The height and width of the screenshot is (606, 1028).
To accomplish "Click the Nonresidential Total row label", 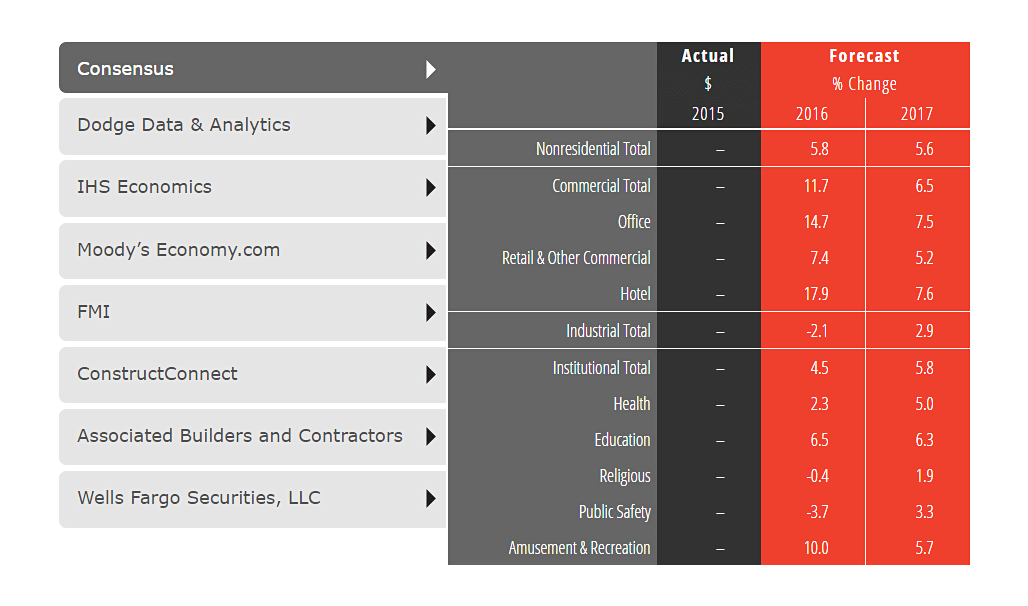I will pos(594,148).
